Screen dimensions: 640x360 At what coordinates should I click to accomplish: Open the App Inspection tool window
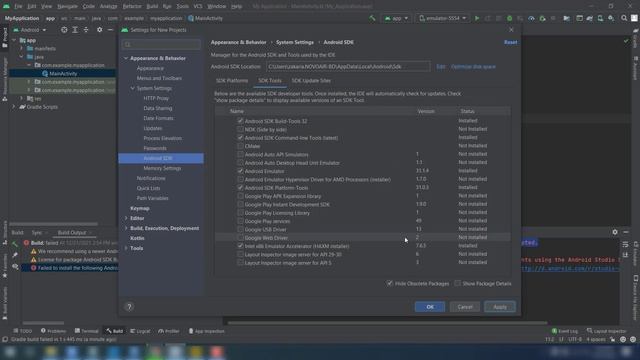click(x=206, y=331)
